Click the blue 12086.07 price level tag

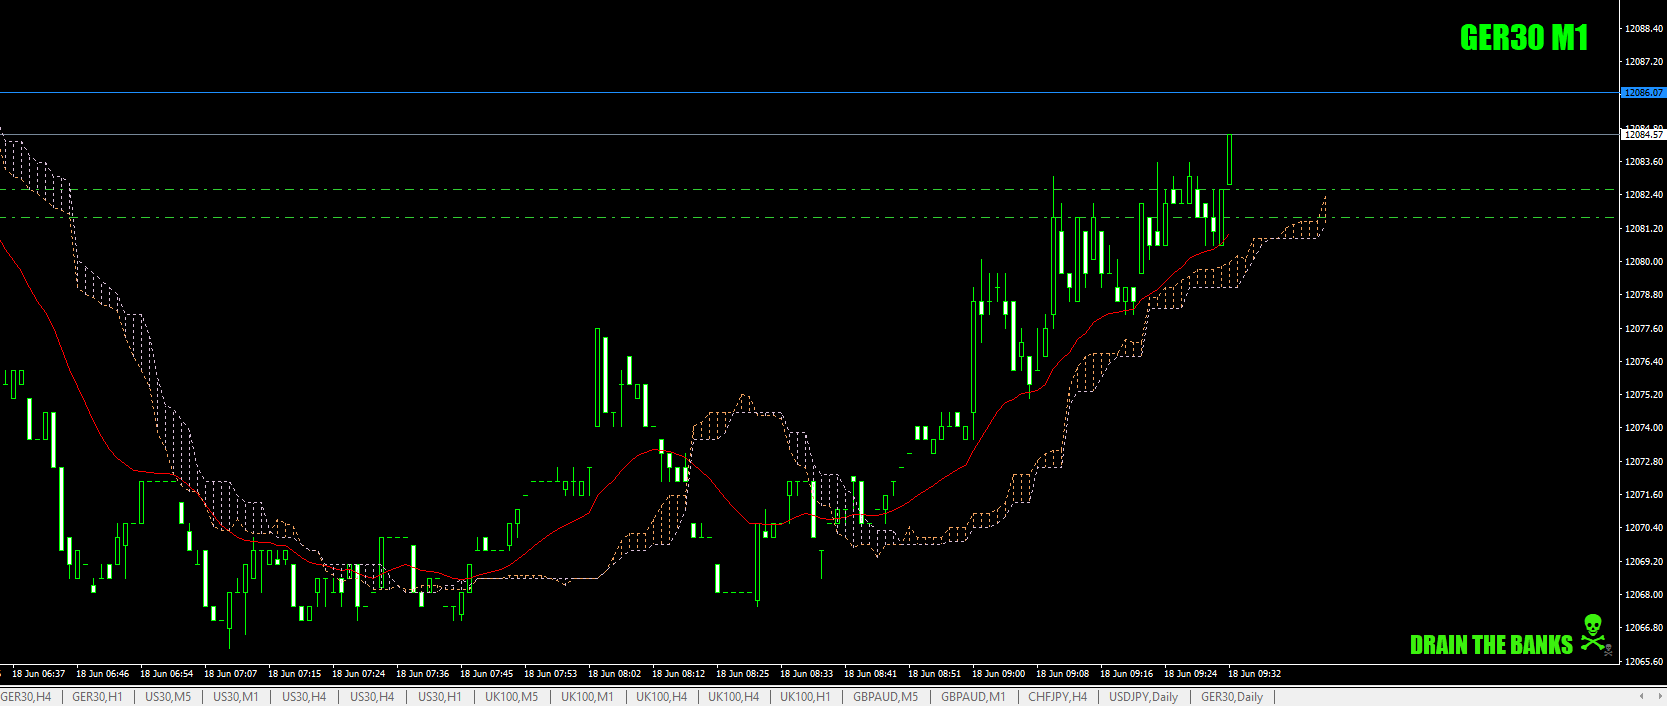(x=1643, y=93)
